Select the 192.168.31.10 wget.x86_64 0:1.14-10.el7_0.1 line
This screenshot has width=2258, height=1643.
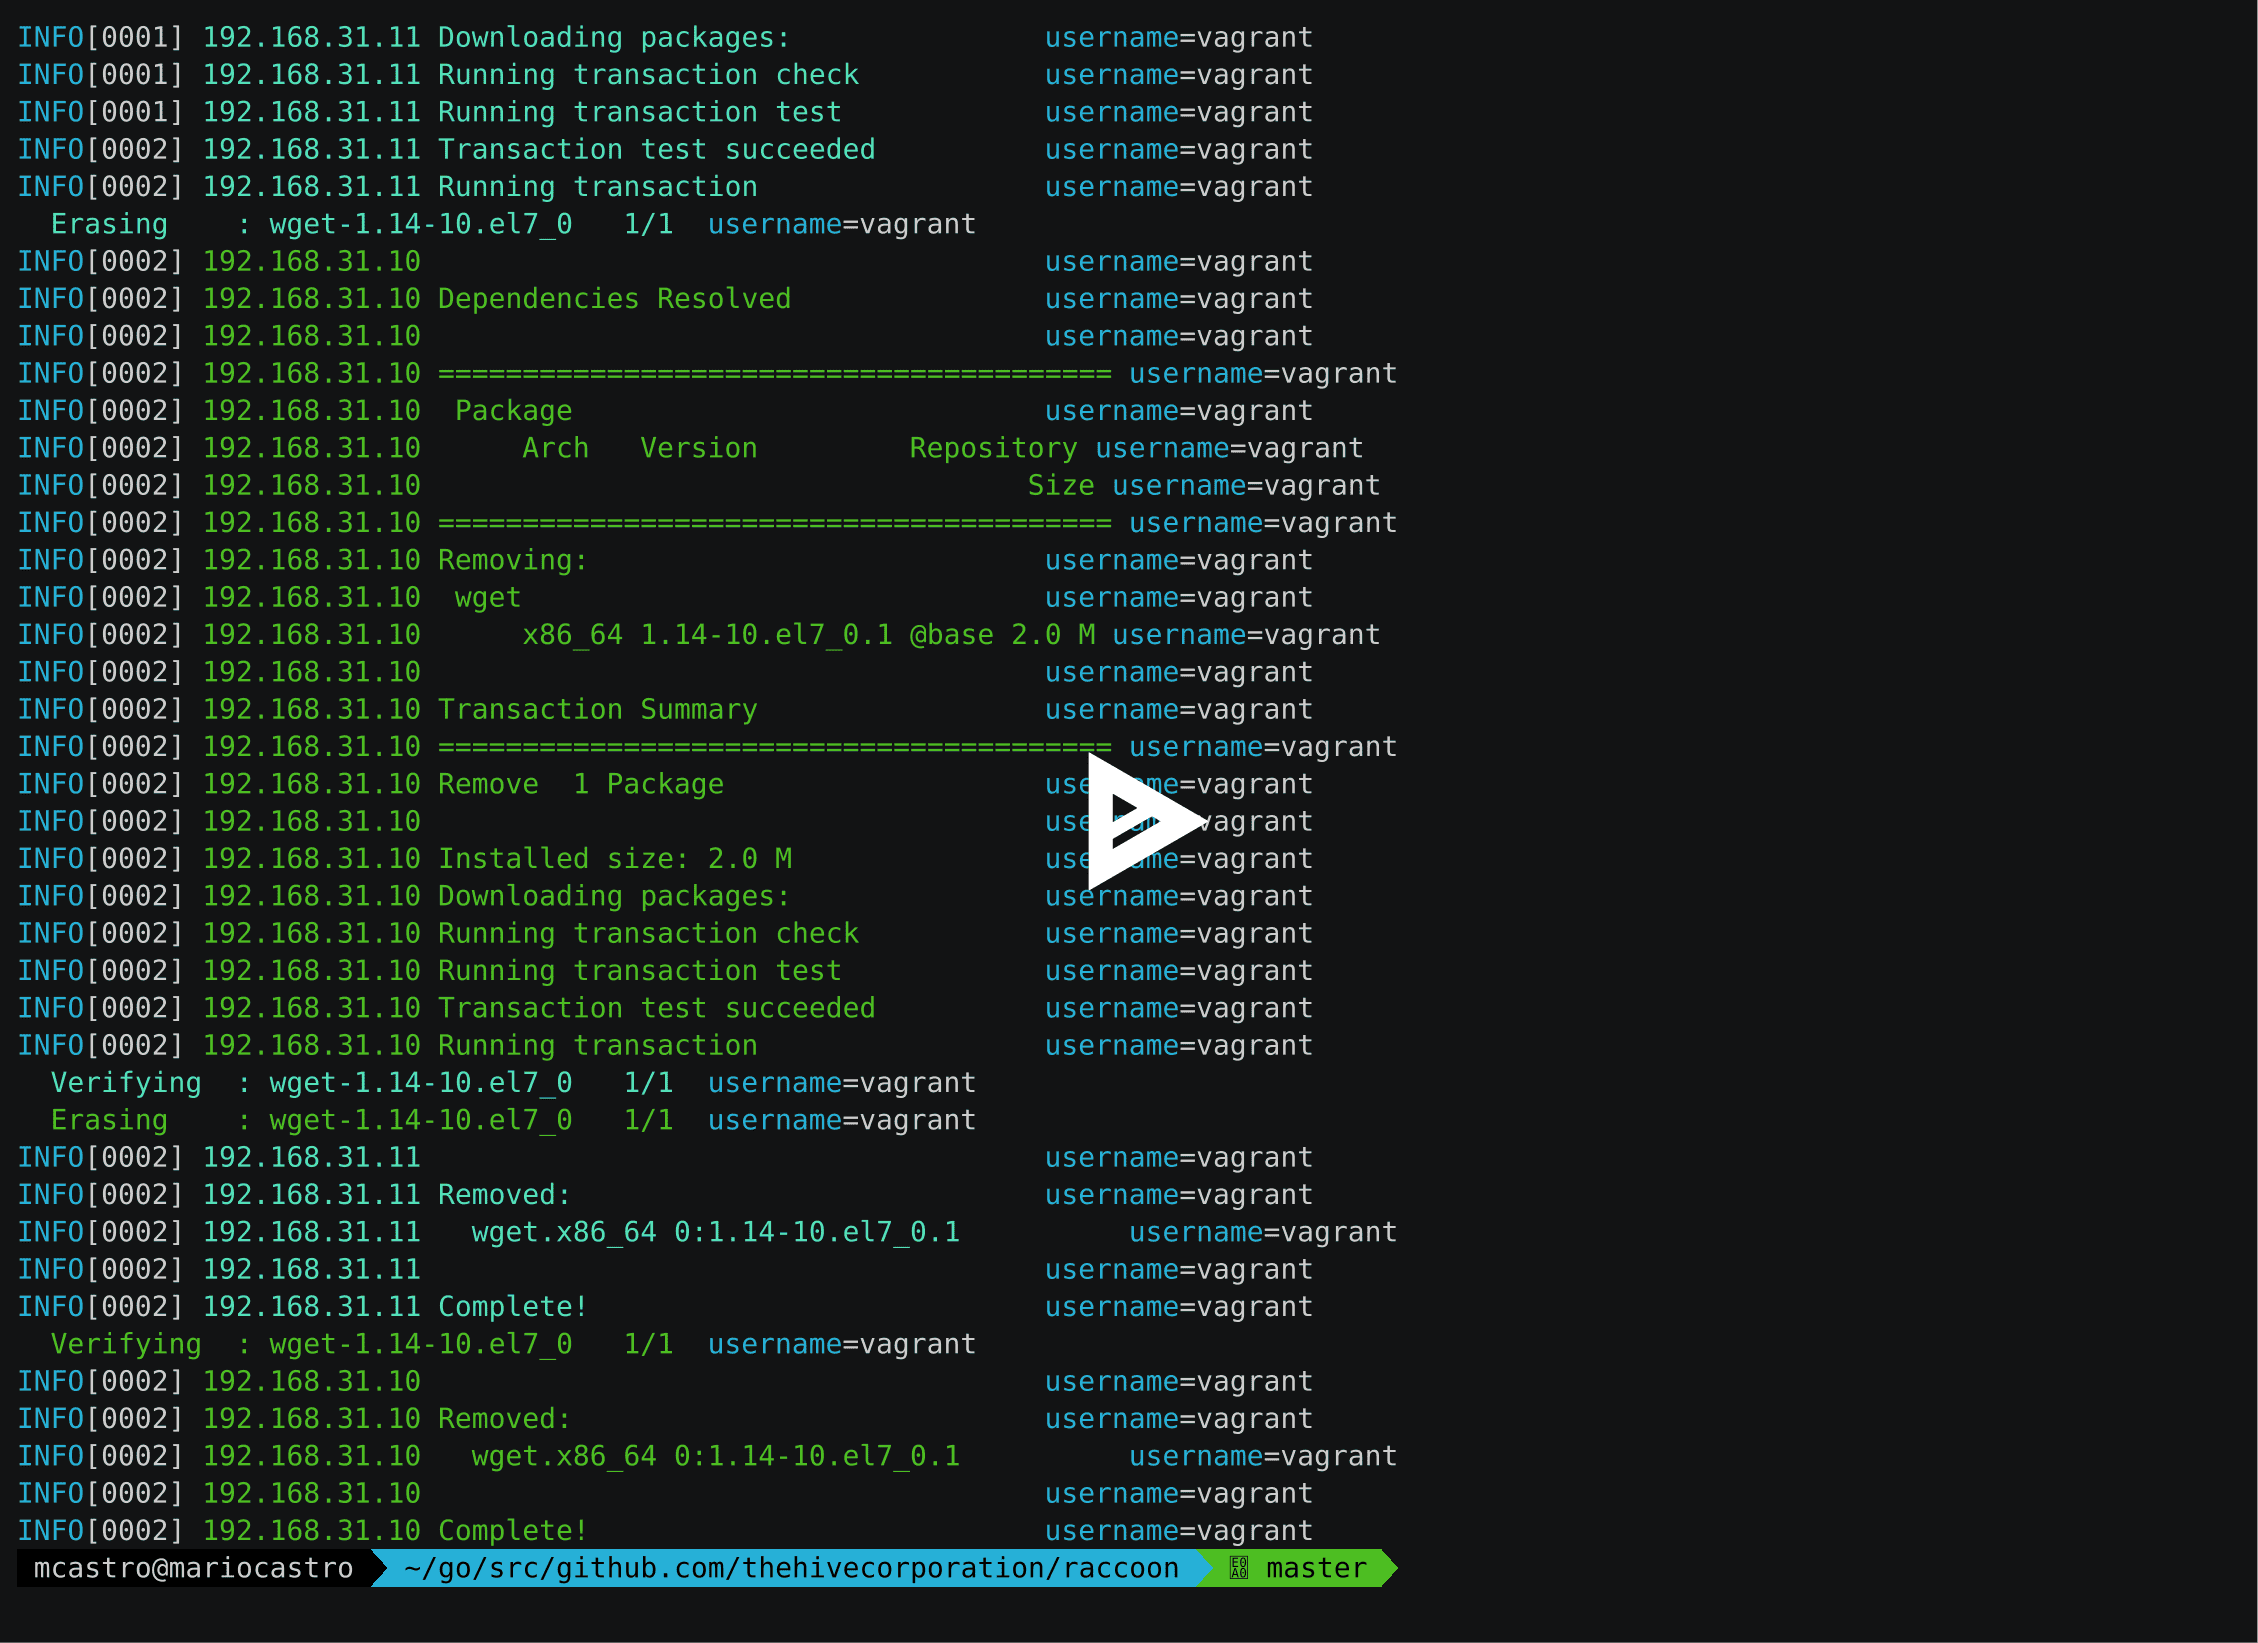(707, 1456)
